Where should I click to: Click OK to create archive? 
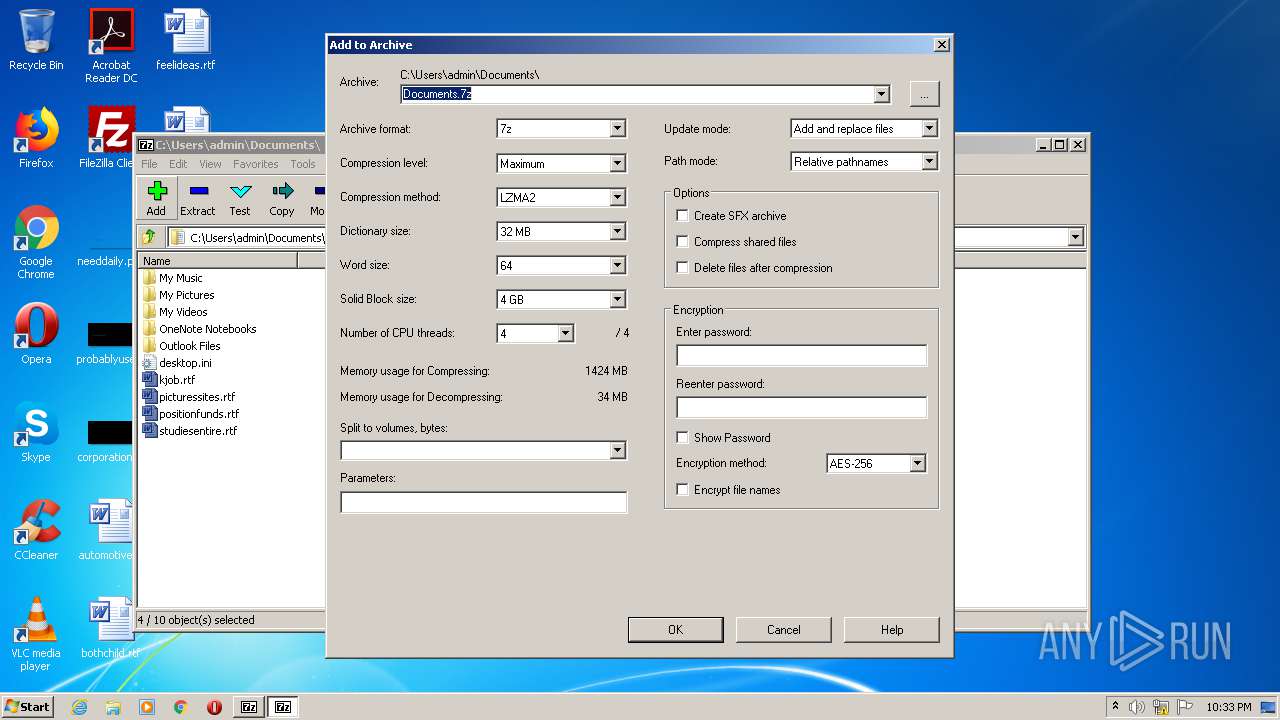(675, 630)
